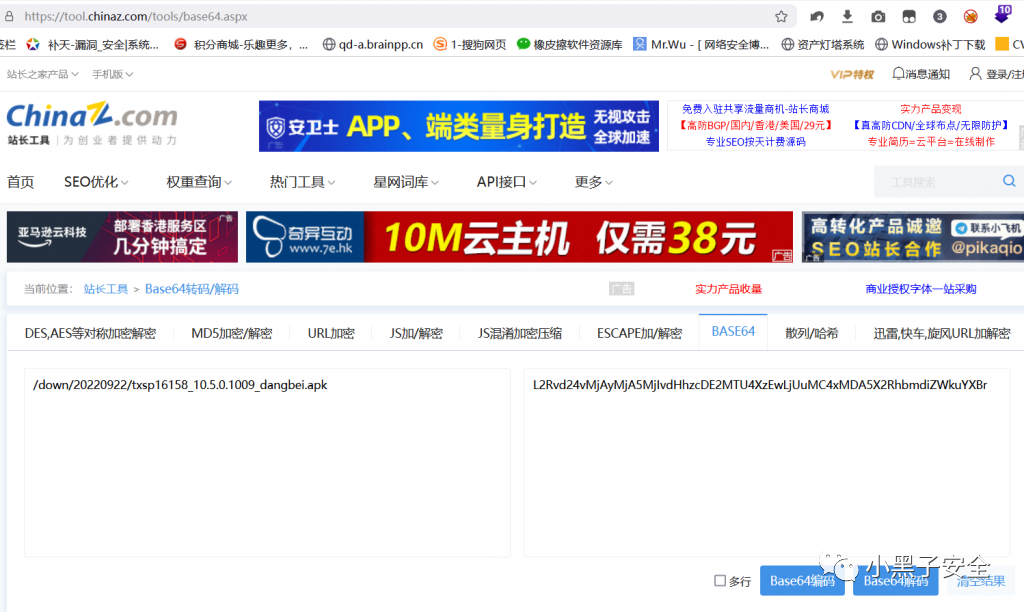The width and height of the screenshot is (1024, 612).
Task: Click the bookmark star in address bar
Action: click(781, 17)
